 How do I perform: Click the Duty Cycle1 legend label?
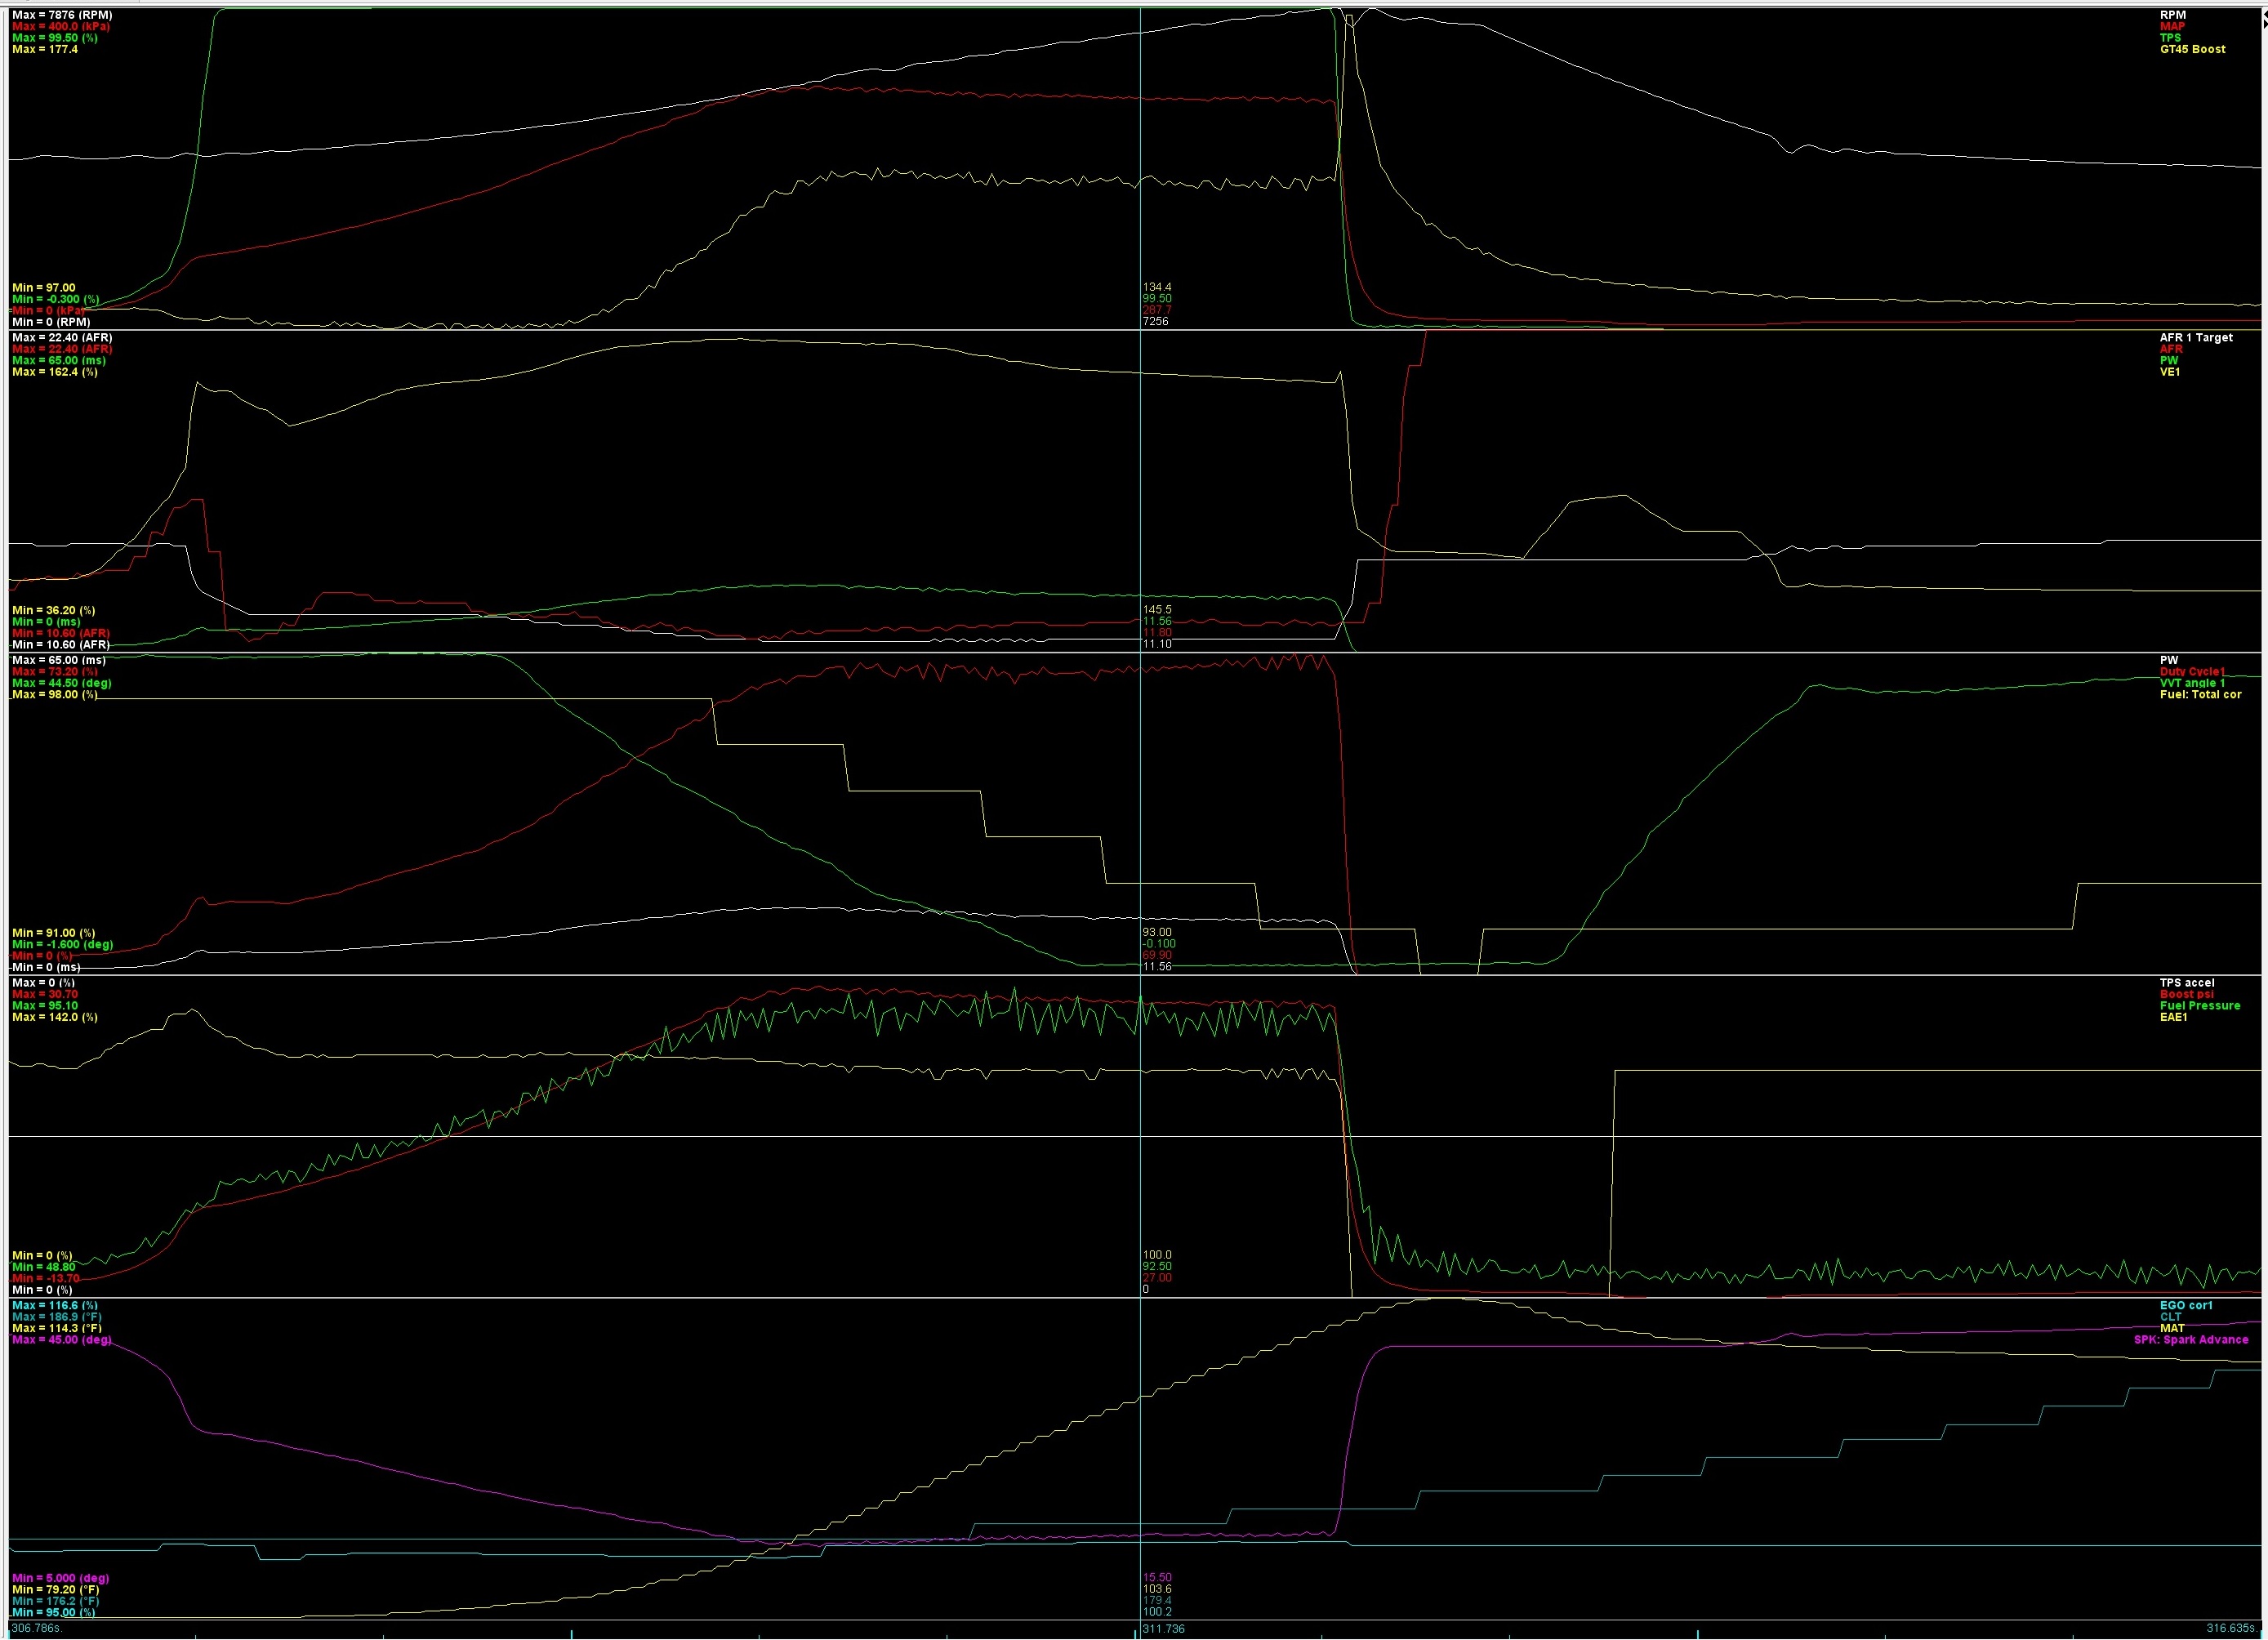point(2192,672)
